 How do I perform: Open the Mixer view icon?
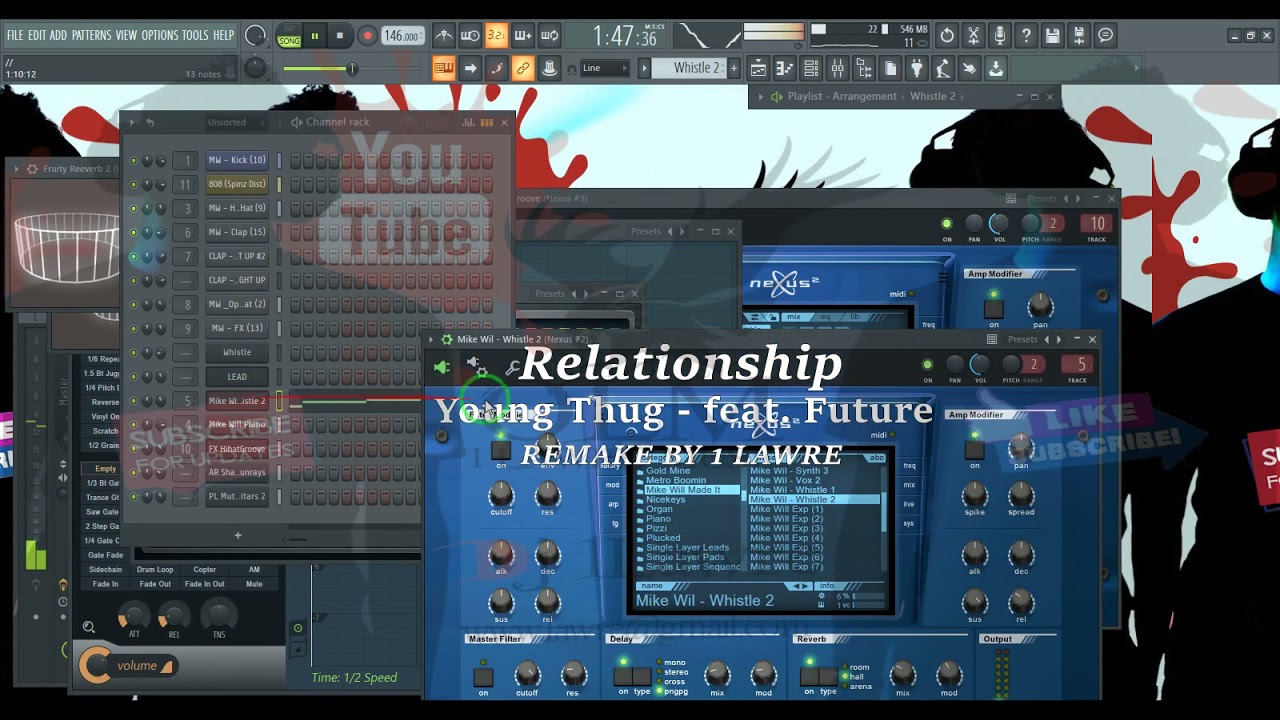click(x=838, y=68)
